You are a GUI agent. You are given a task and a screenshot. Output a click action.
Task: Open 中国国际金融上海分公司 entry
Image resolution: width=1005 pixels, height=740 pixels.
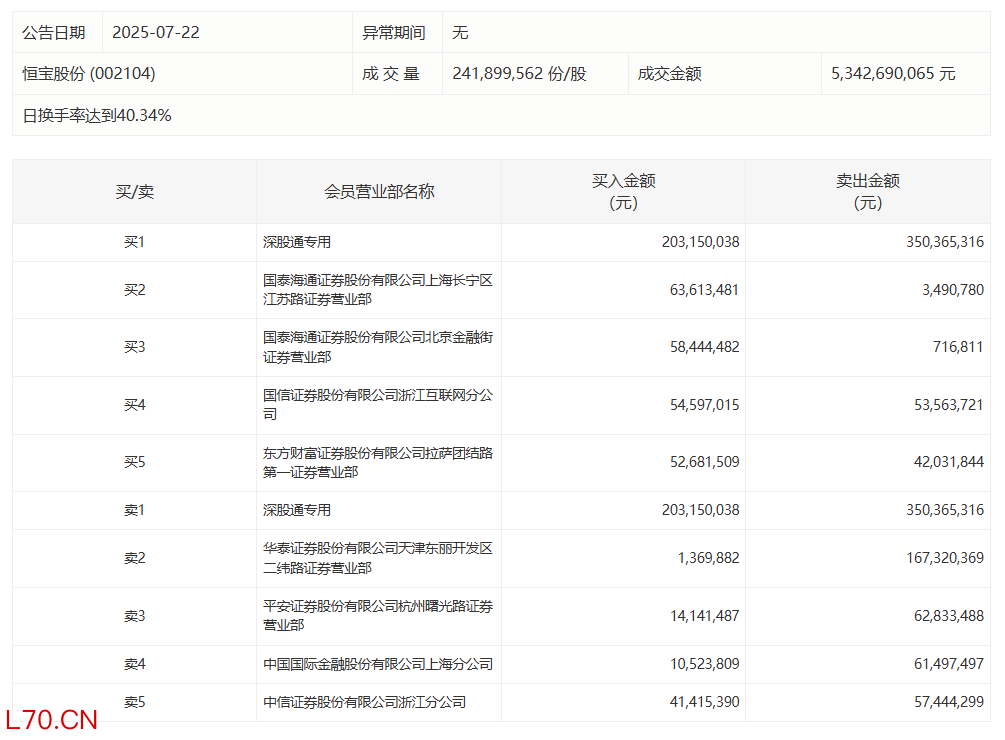pos(378,664)
